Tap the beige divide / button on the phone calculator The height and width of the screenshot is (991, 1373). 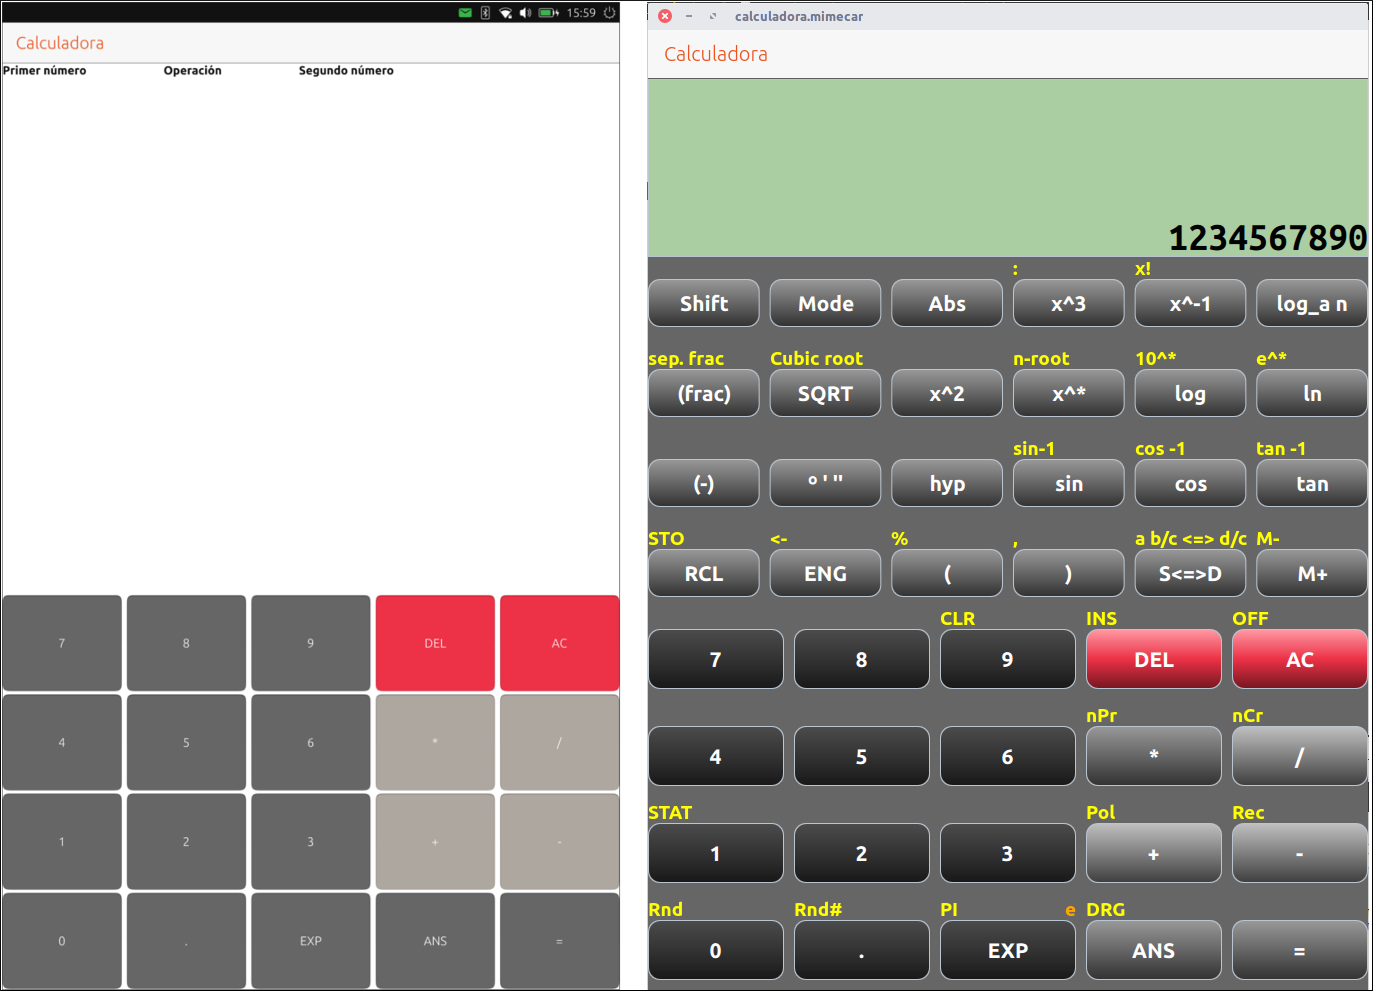coord(560,742)
